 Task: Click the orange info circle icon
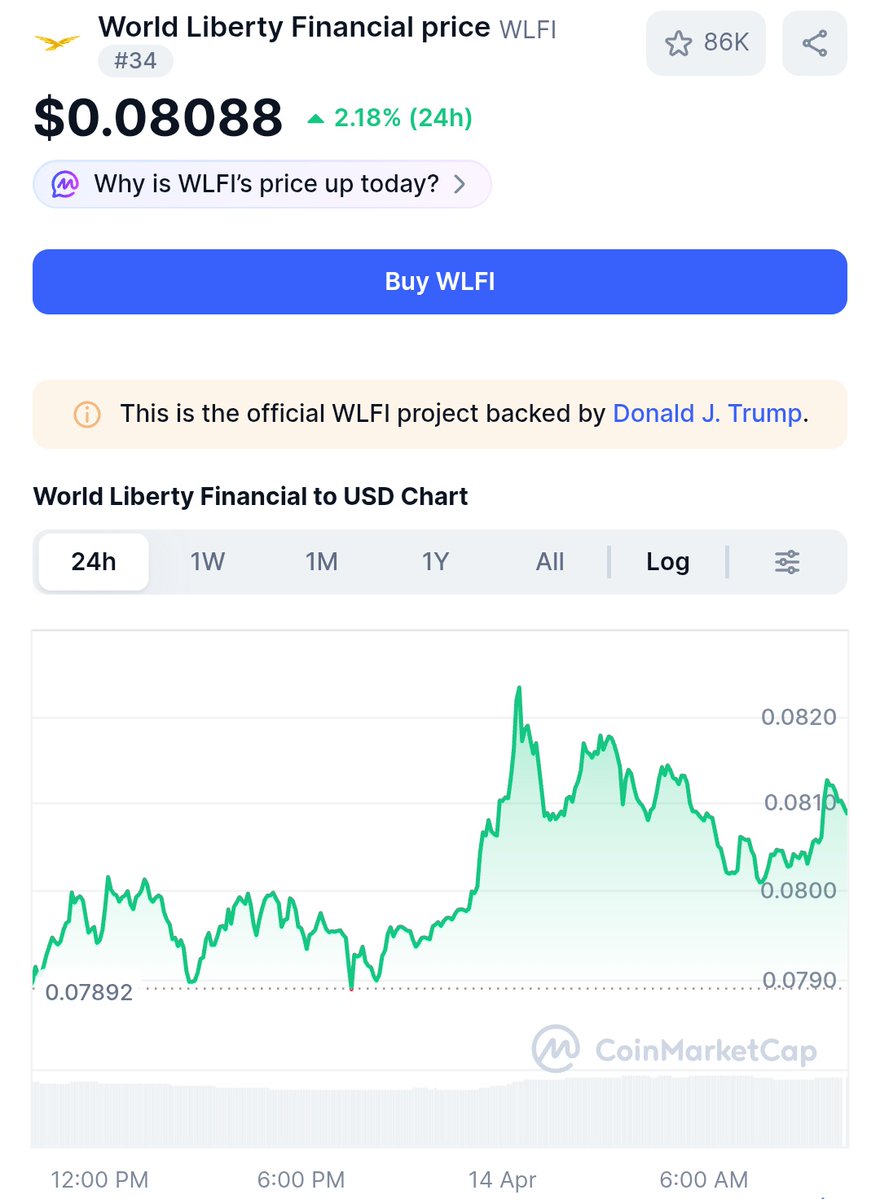[x=87, y=414]
